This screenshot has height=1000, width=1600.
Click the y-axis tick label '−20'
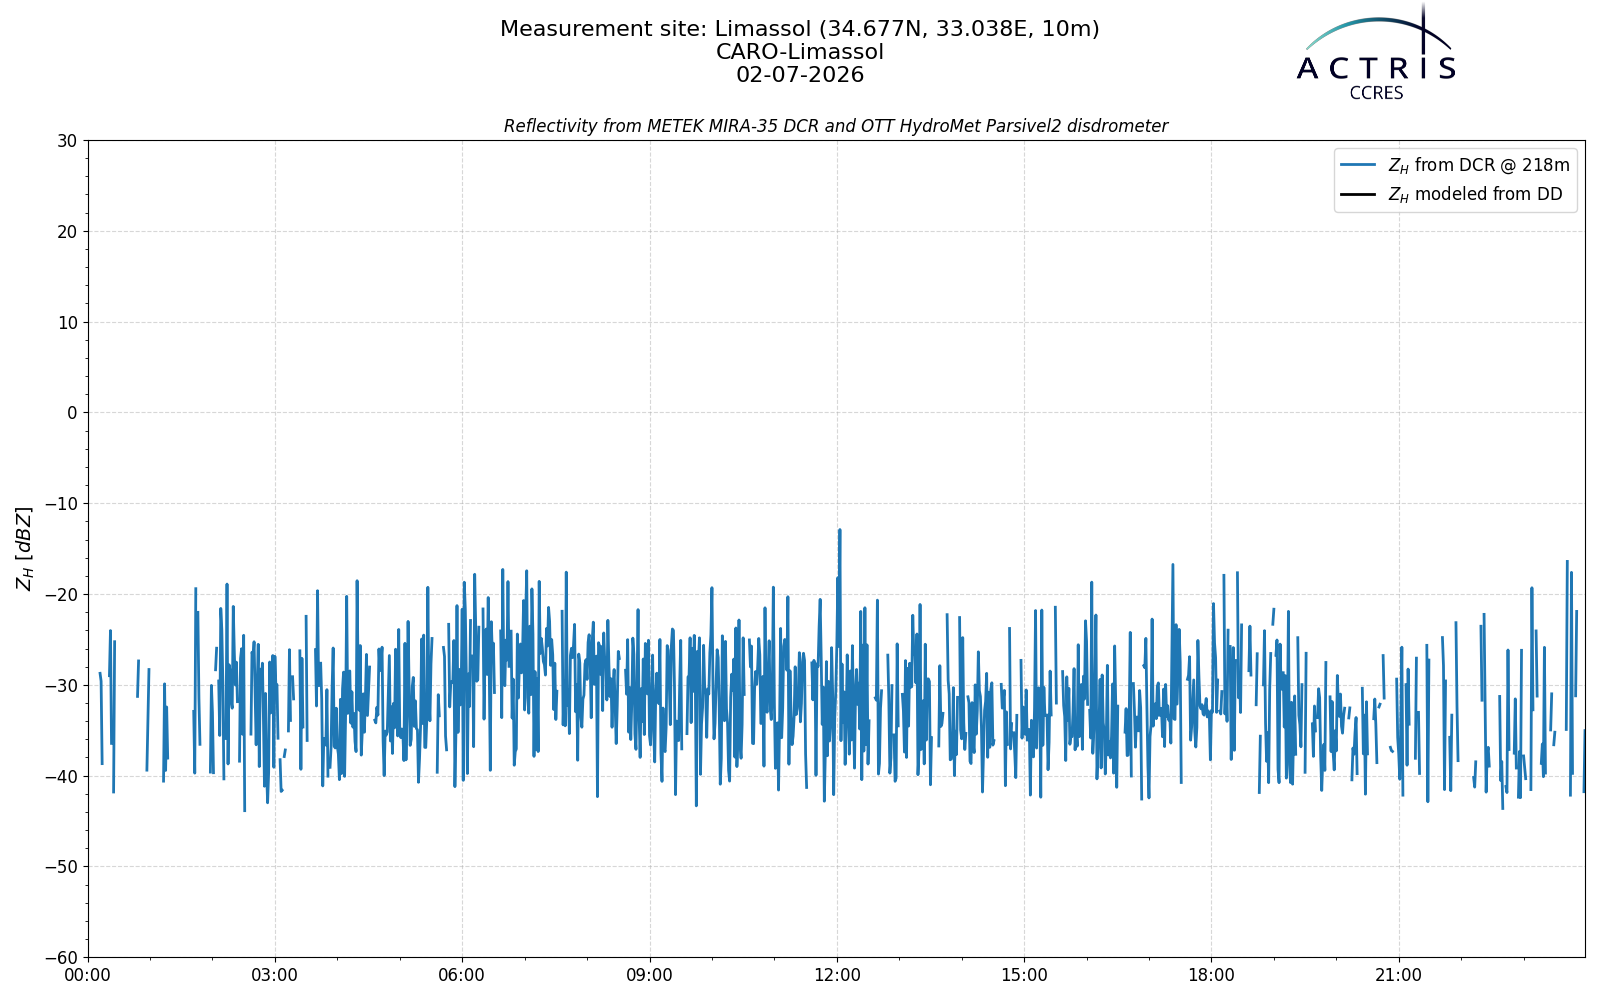coord(60,595)
